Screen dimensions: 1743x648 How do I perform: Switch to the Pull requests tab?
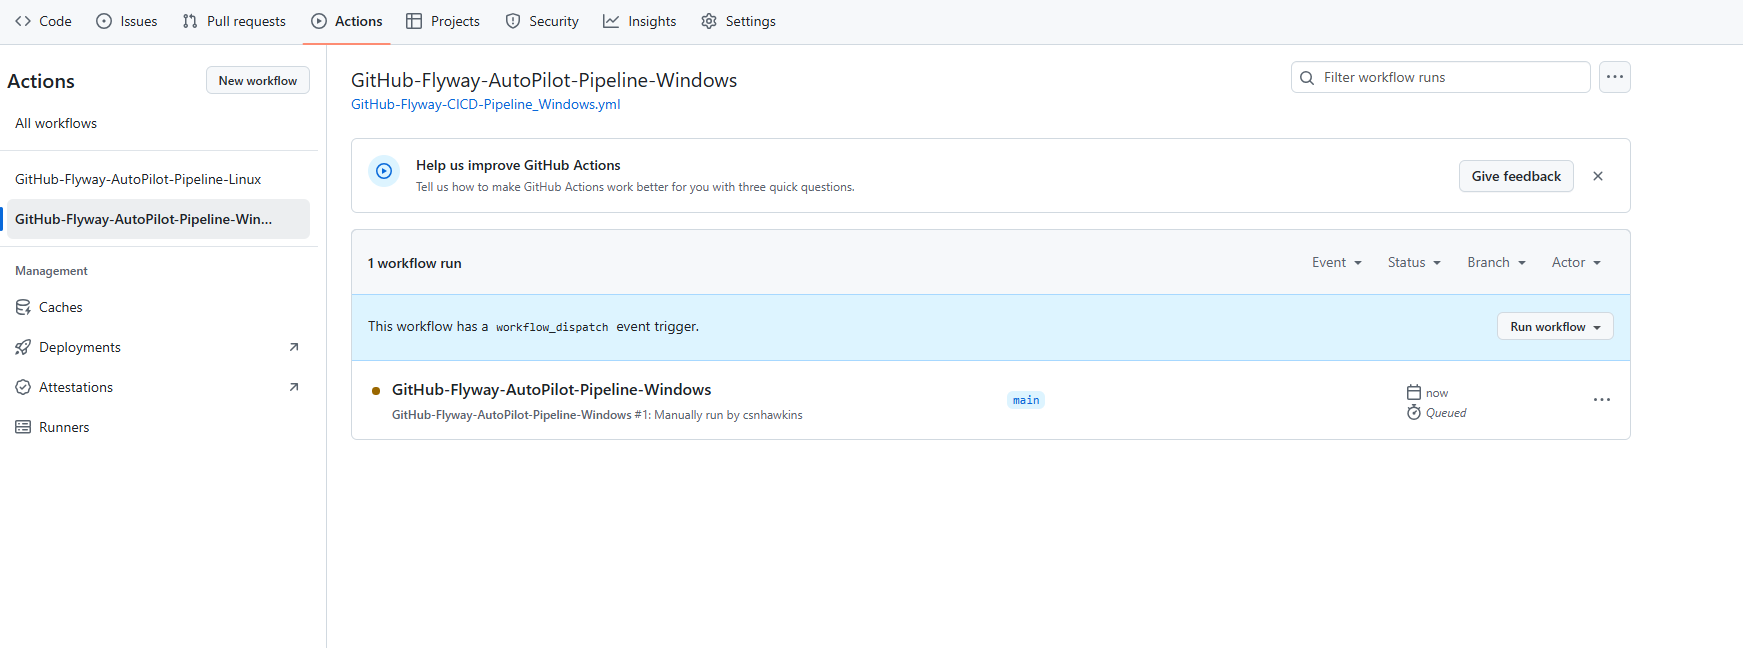(234, 21)
